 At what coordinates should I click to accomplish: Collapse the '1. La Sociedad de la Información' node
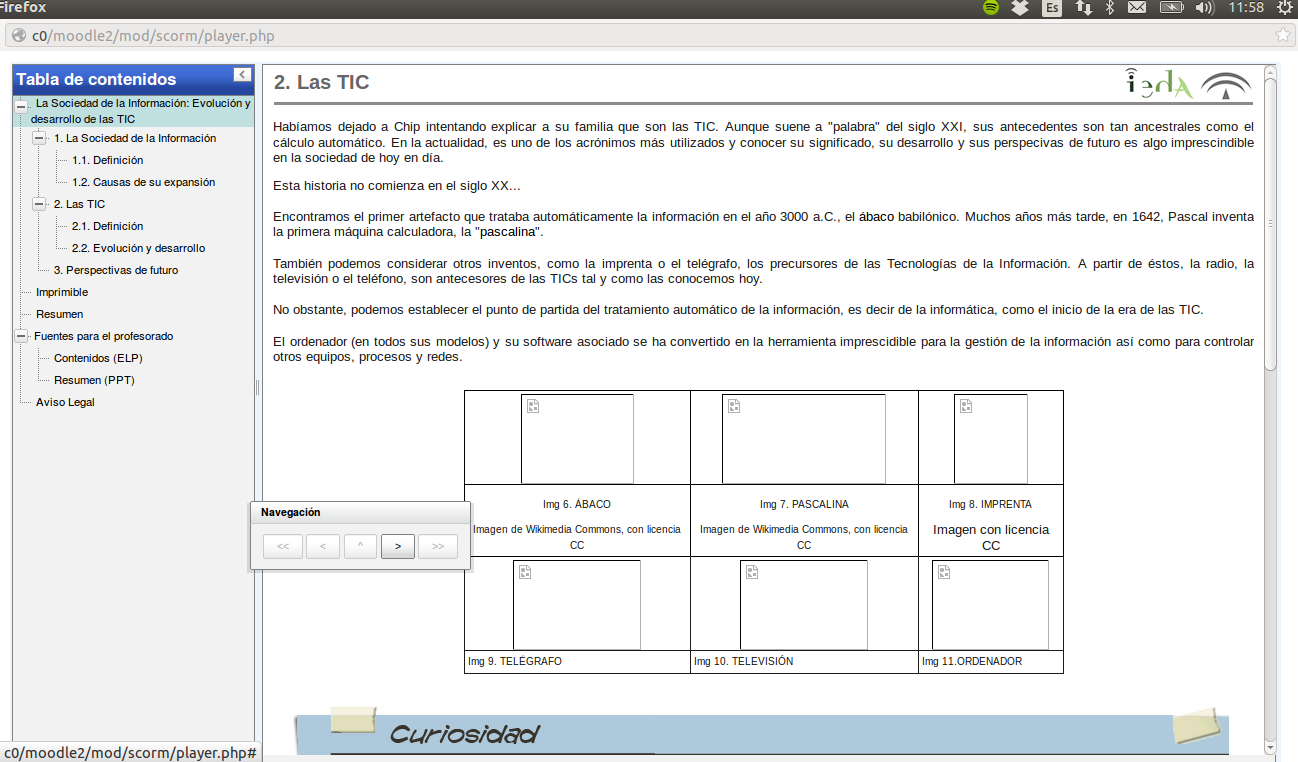tap(39, 138)
